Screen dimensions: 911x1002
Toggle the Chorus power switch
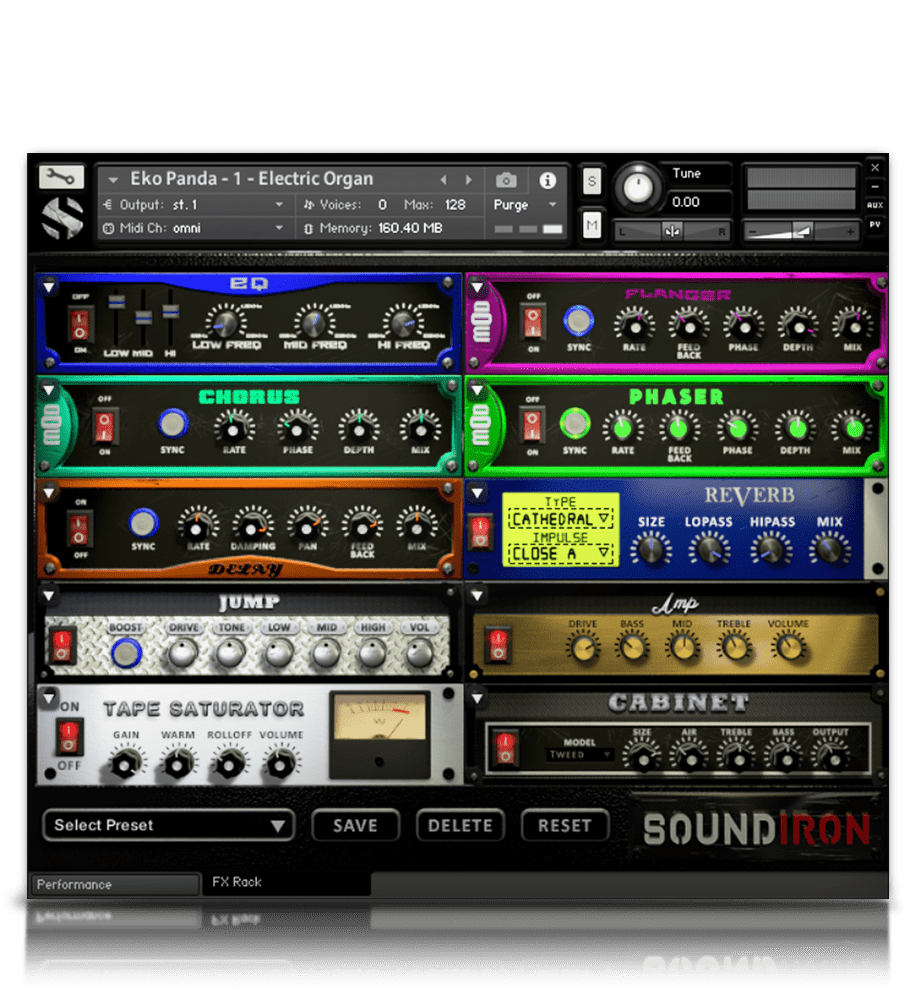tap(105, 426)
